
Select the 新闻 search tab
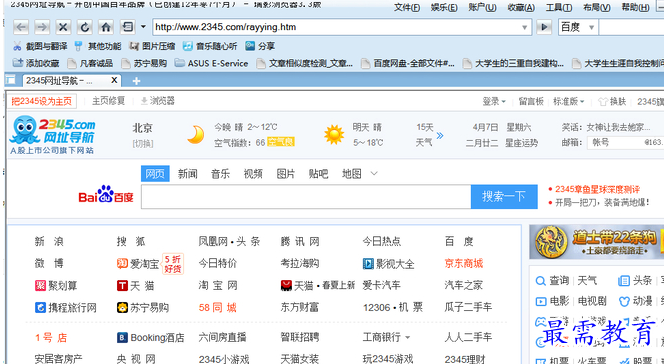[x=188, y=174]
